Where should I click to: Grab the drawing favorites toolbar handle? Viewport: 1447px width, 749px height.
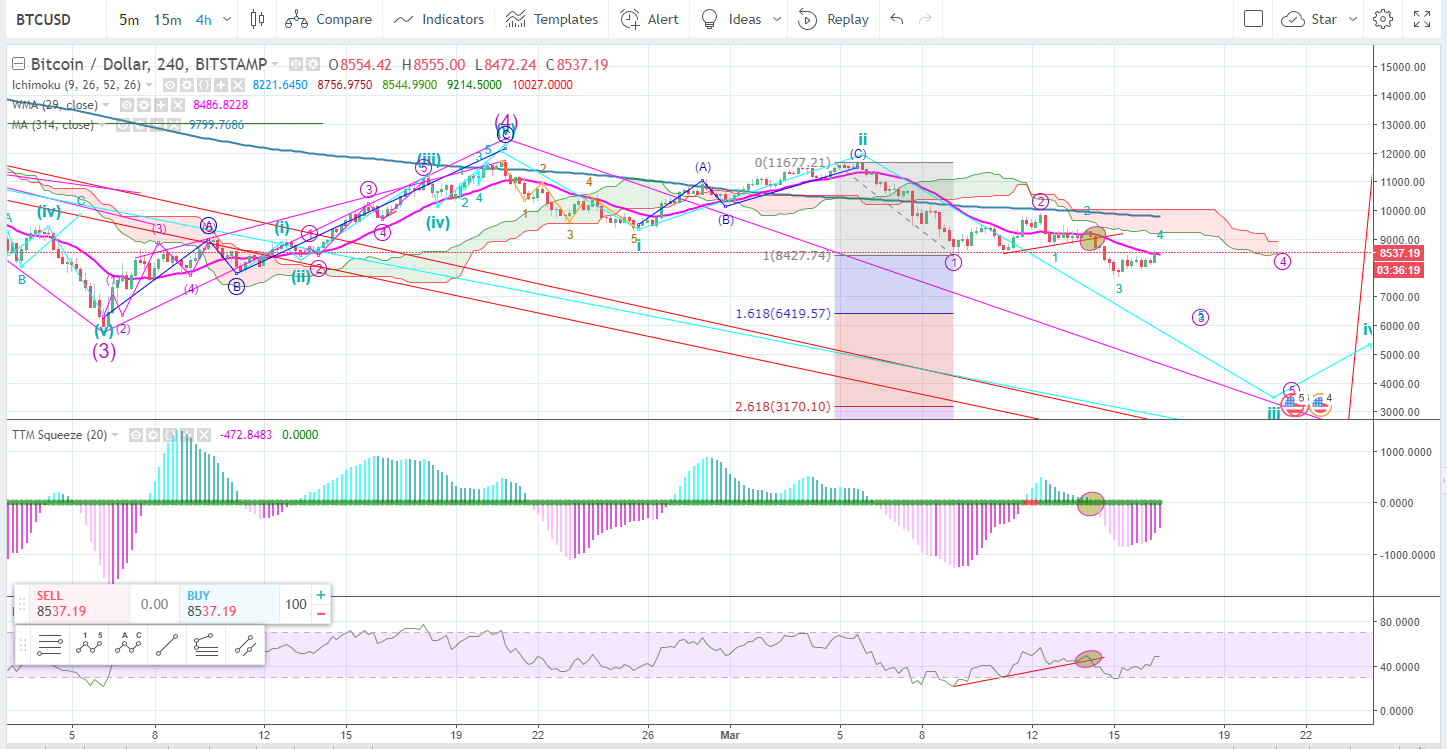point(22,645)
